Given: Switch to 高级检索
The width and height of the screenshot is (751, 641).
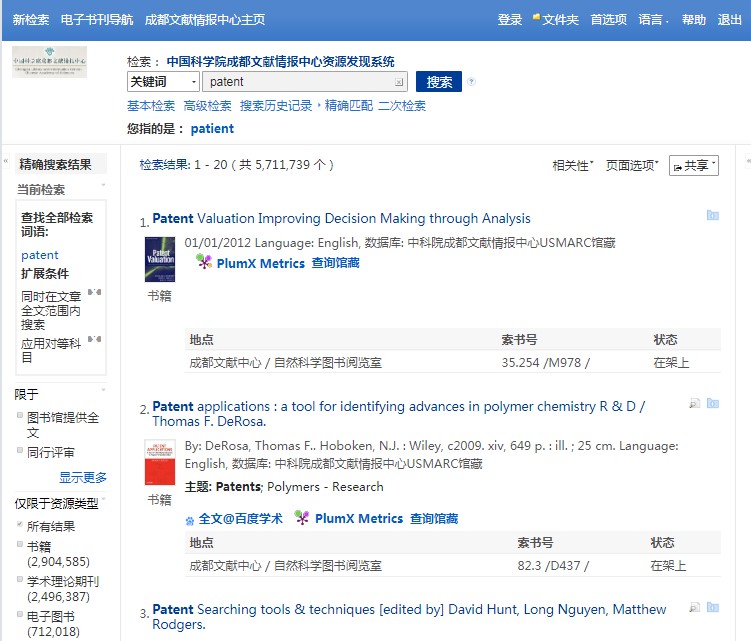Looking at the screenshot, I should click(207, 105).
